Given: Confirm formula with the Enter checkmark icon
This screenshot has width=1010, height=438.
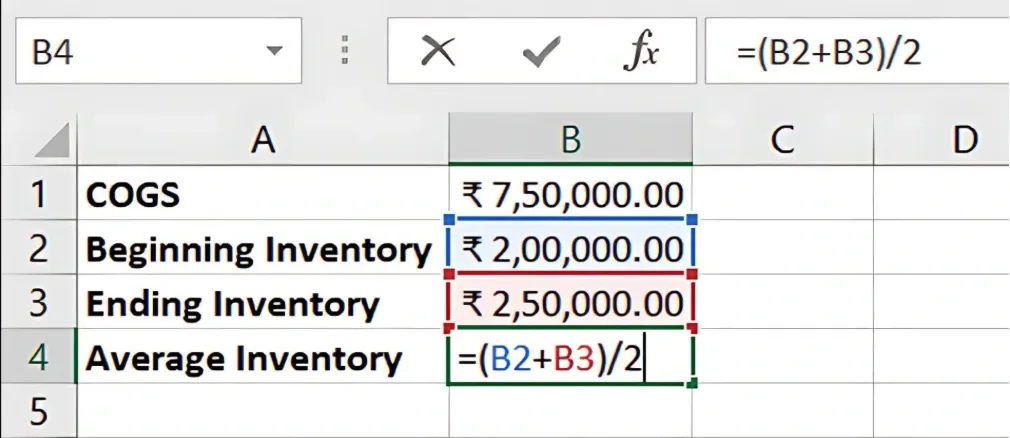Looking at the screenshot, I should click(541, 50).
